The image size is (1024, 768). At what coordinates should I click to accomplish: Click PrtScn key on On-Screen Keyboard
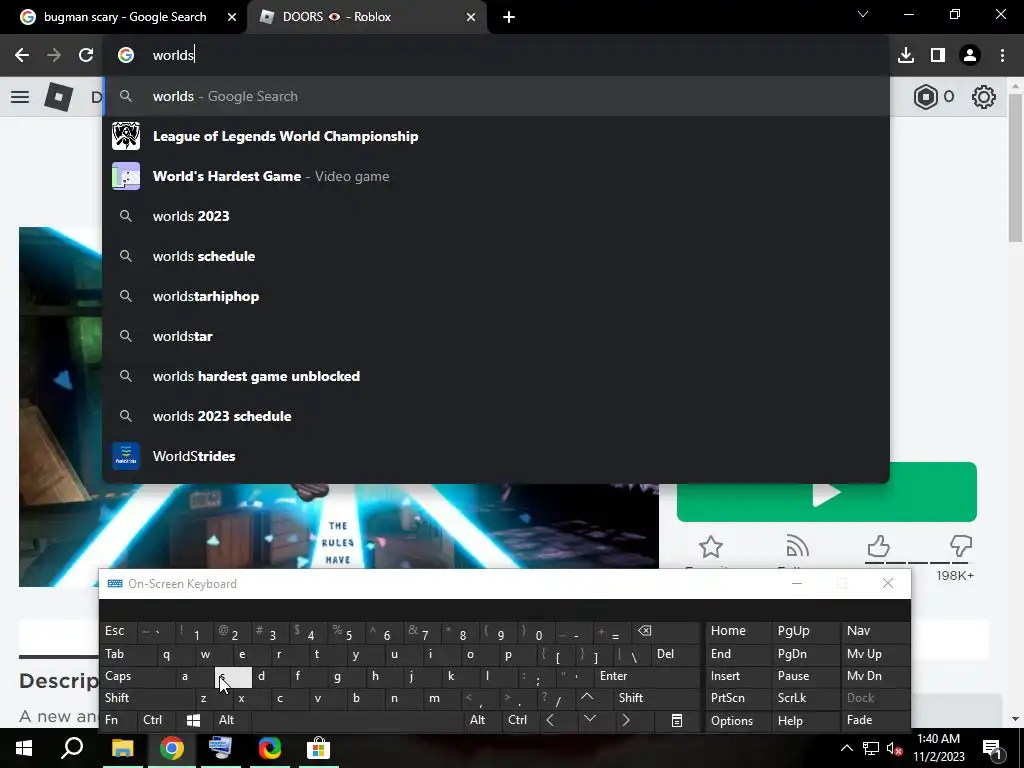tap(739, 698)
